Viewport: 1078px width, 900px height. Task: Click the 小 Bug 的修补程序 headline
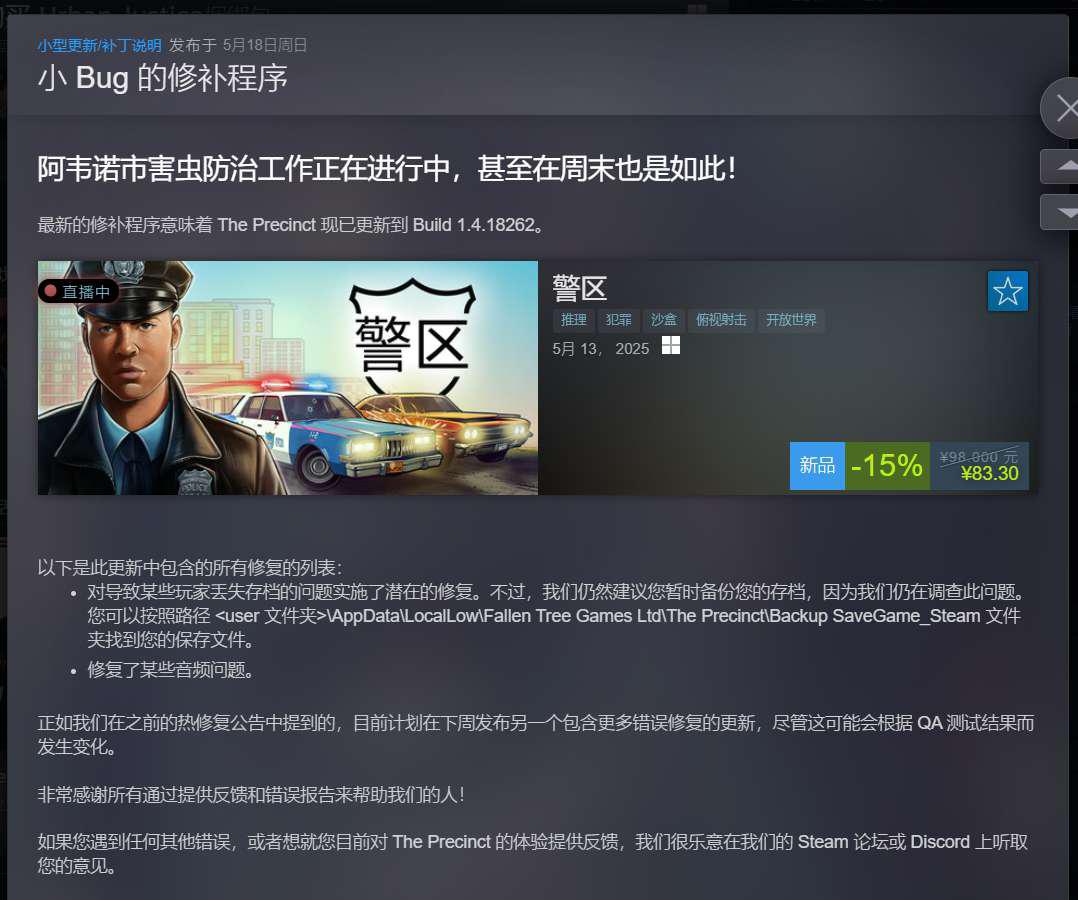pos(163,78)
